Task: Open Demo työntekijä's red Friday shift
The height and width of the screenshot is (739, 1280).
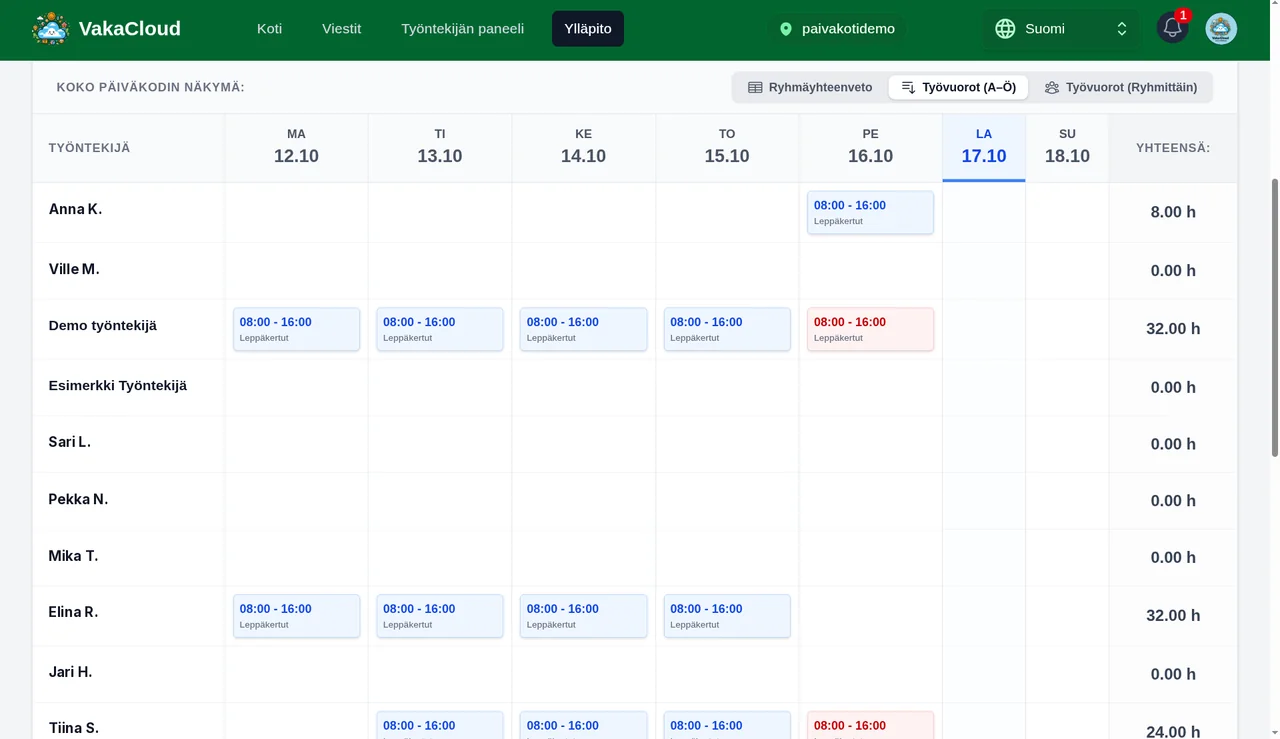Action: pos(870,329)
